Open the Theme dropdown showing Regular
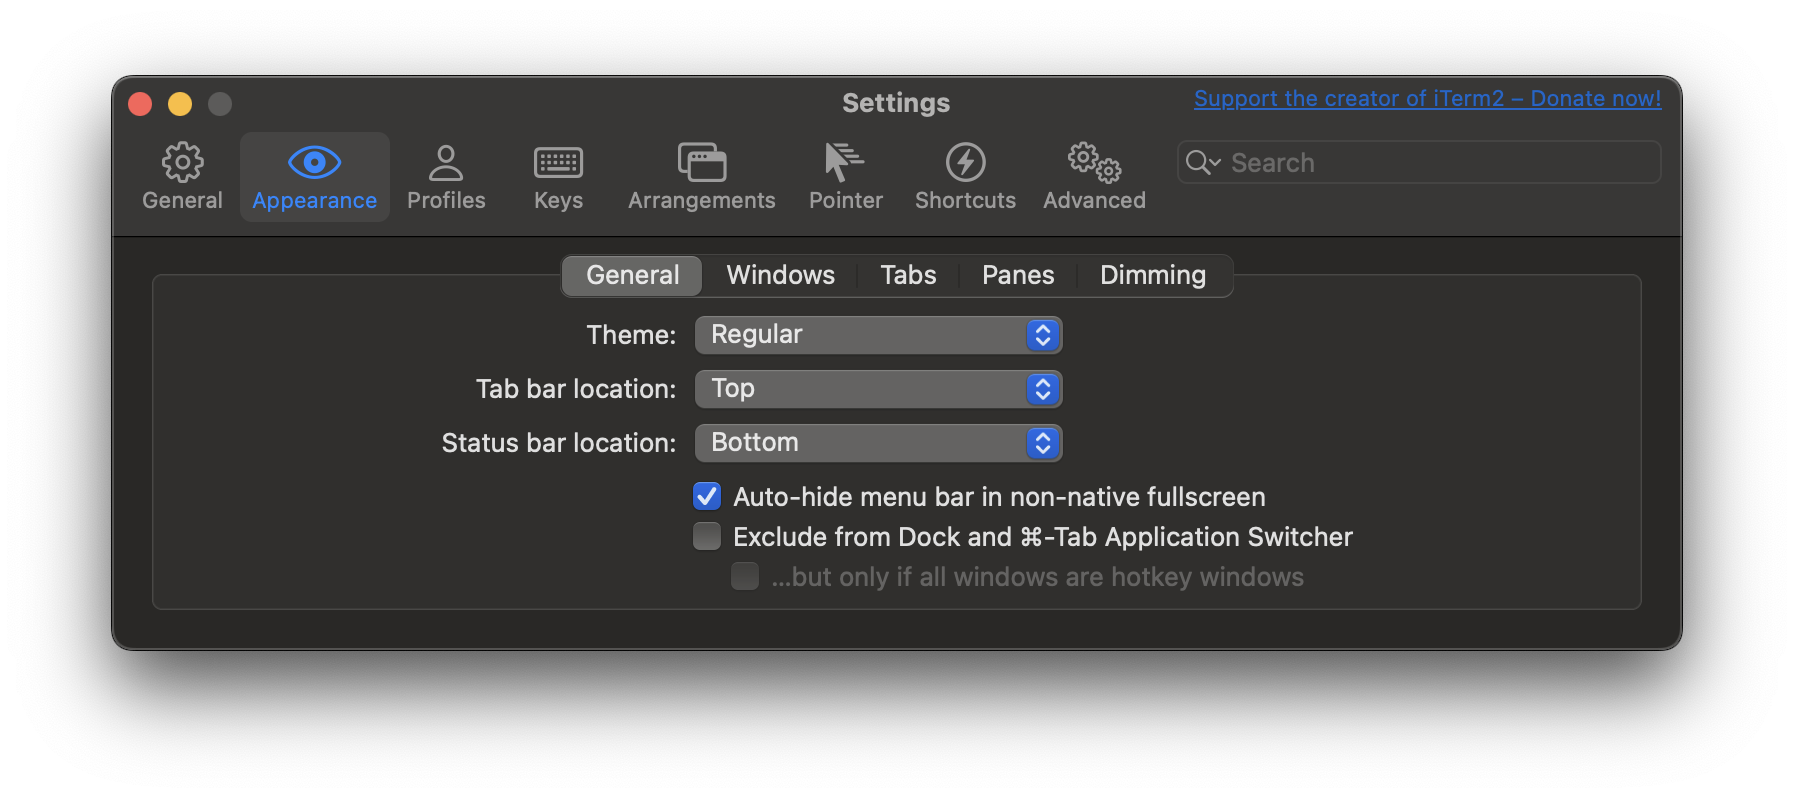1794x798 pixels. coord(878,335)
